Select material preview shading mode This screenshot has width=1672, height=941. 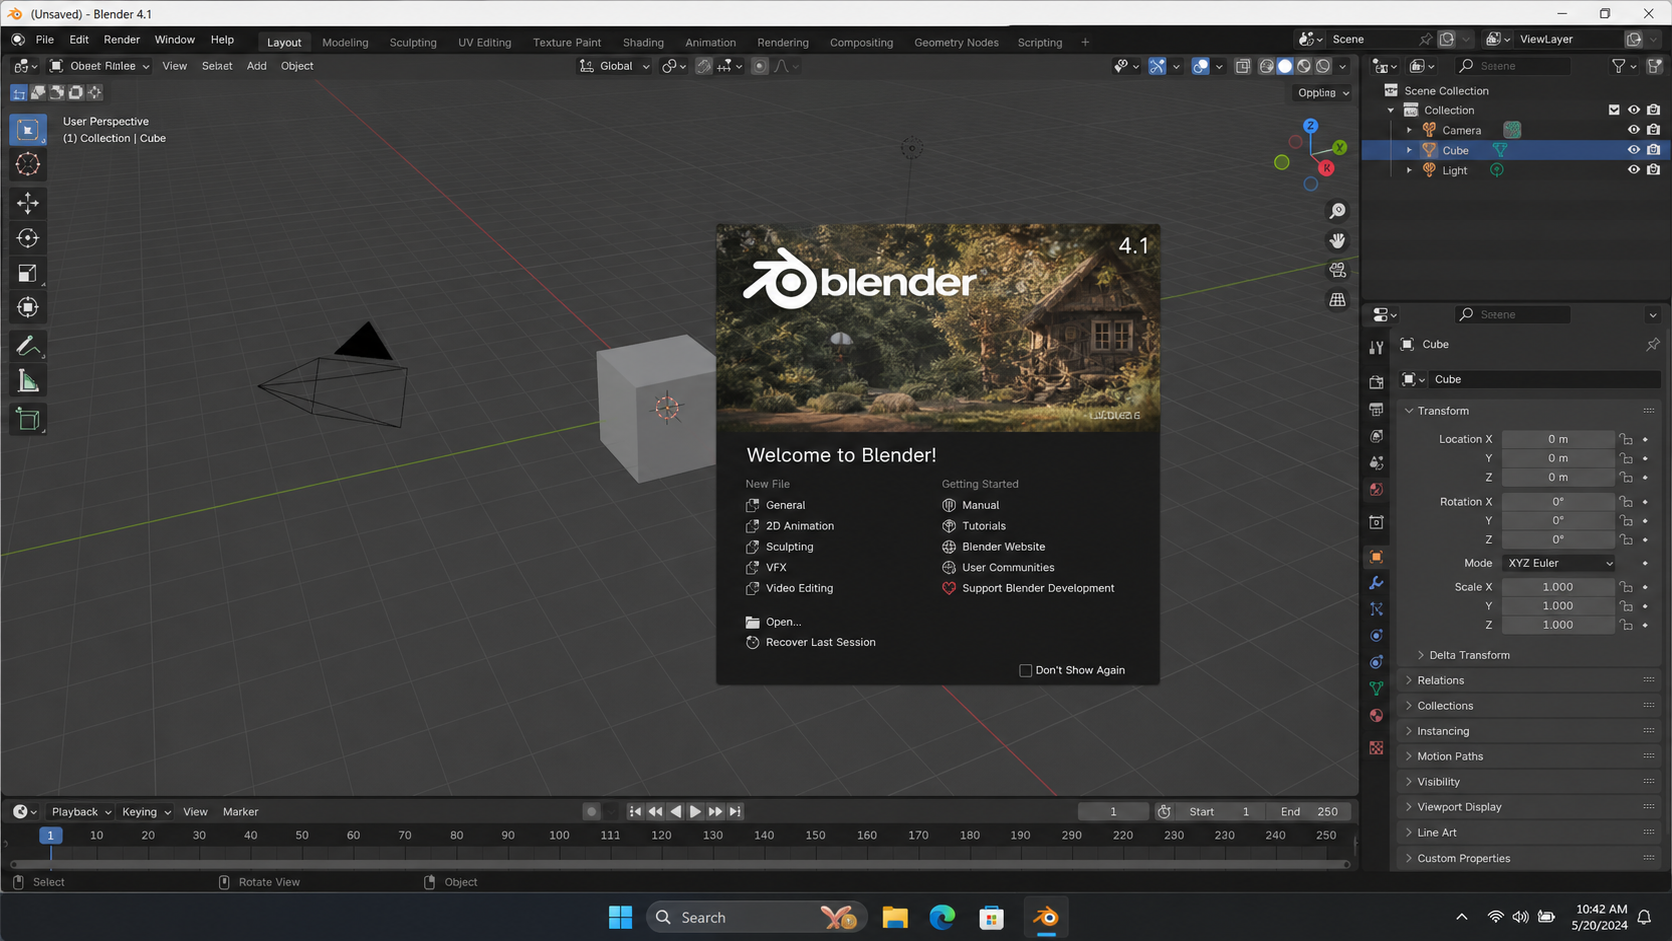click(1304, 66)
